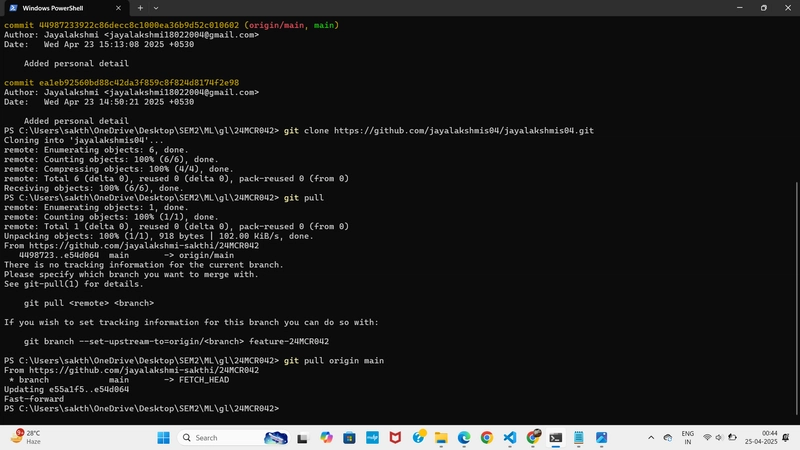Viewport: 800px width, 450px height.
Task: Switch the ENG IN input language
Action: pos(688,438)
